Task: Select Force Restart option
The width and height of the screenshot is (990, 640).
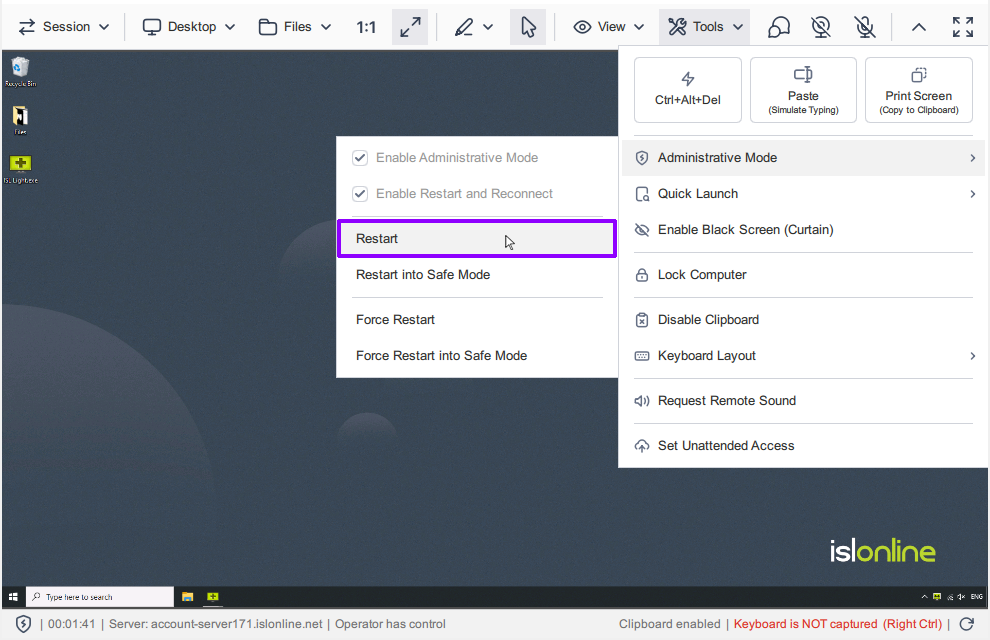Action: click(477, 319)
